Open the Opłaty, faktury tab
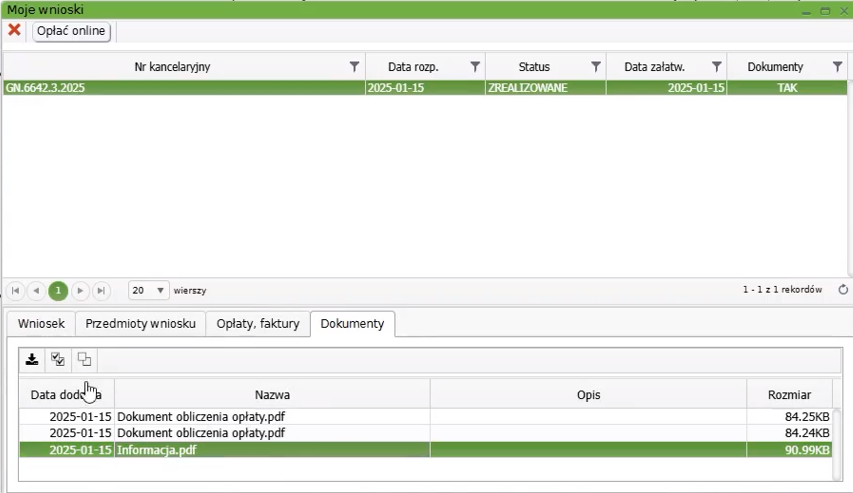Screen dimensions: 853x493 pos(258,324)
